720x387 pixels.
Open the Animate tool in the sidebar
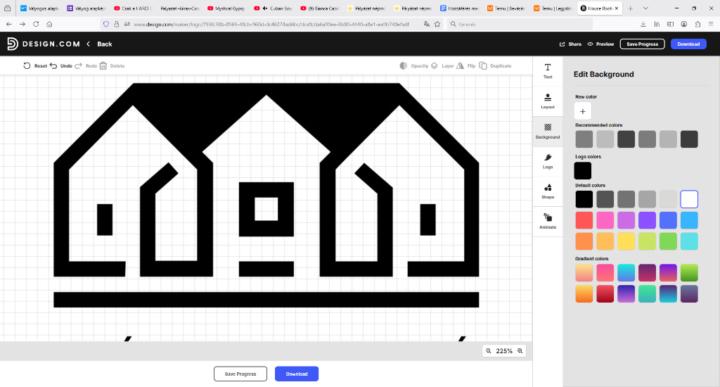(547, 221)
